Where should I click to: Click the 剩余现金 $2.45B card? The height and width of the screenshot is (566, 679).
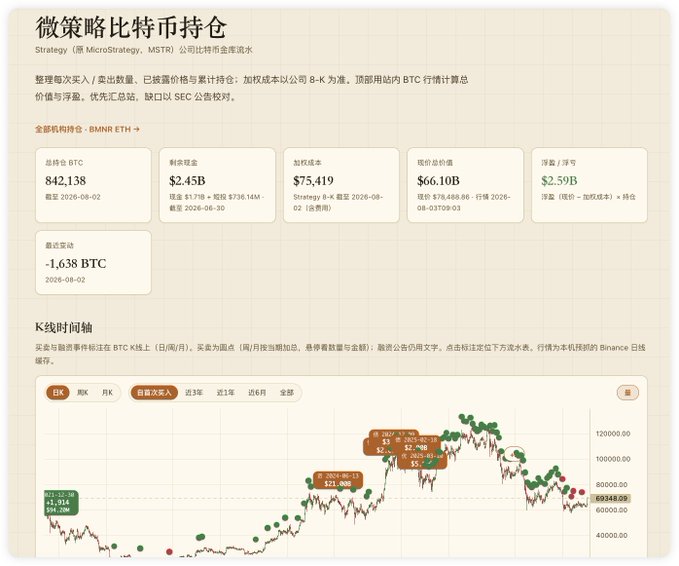pos(217,185)
